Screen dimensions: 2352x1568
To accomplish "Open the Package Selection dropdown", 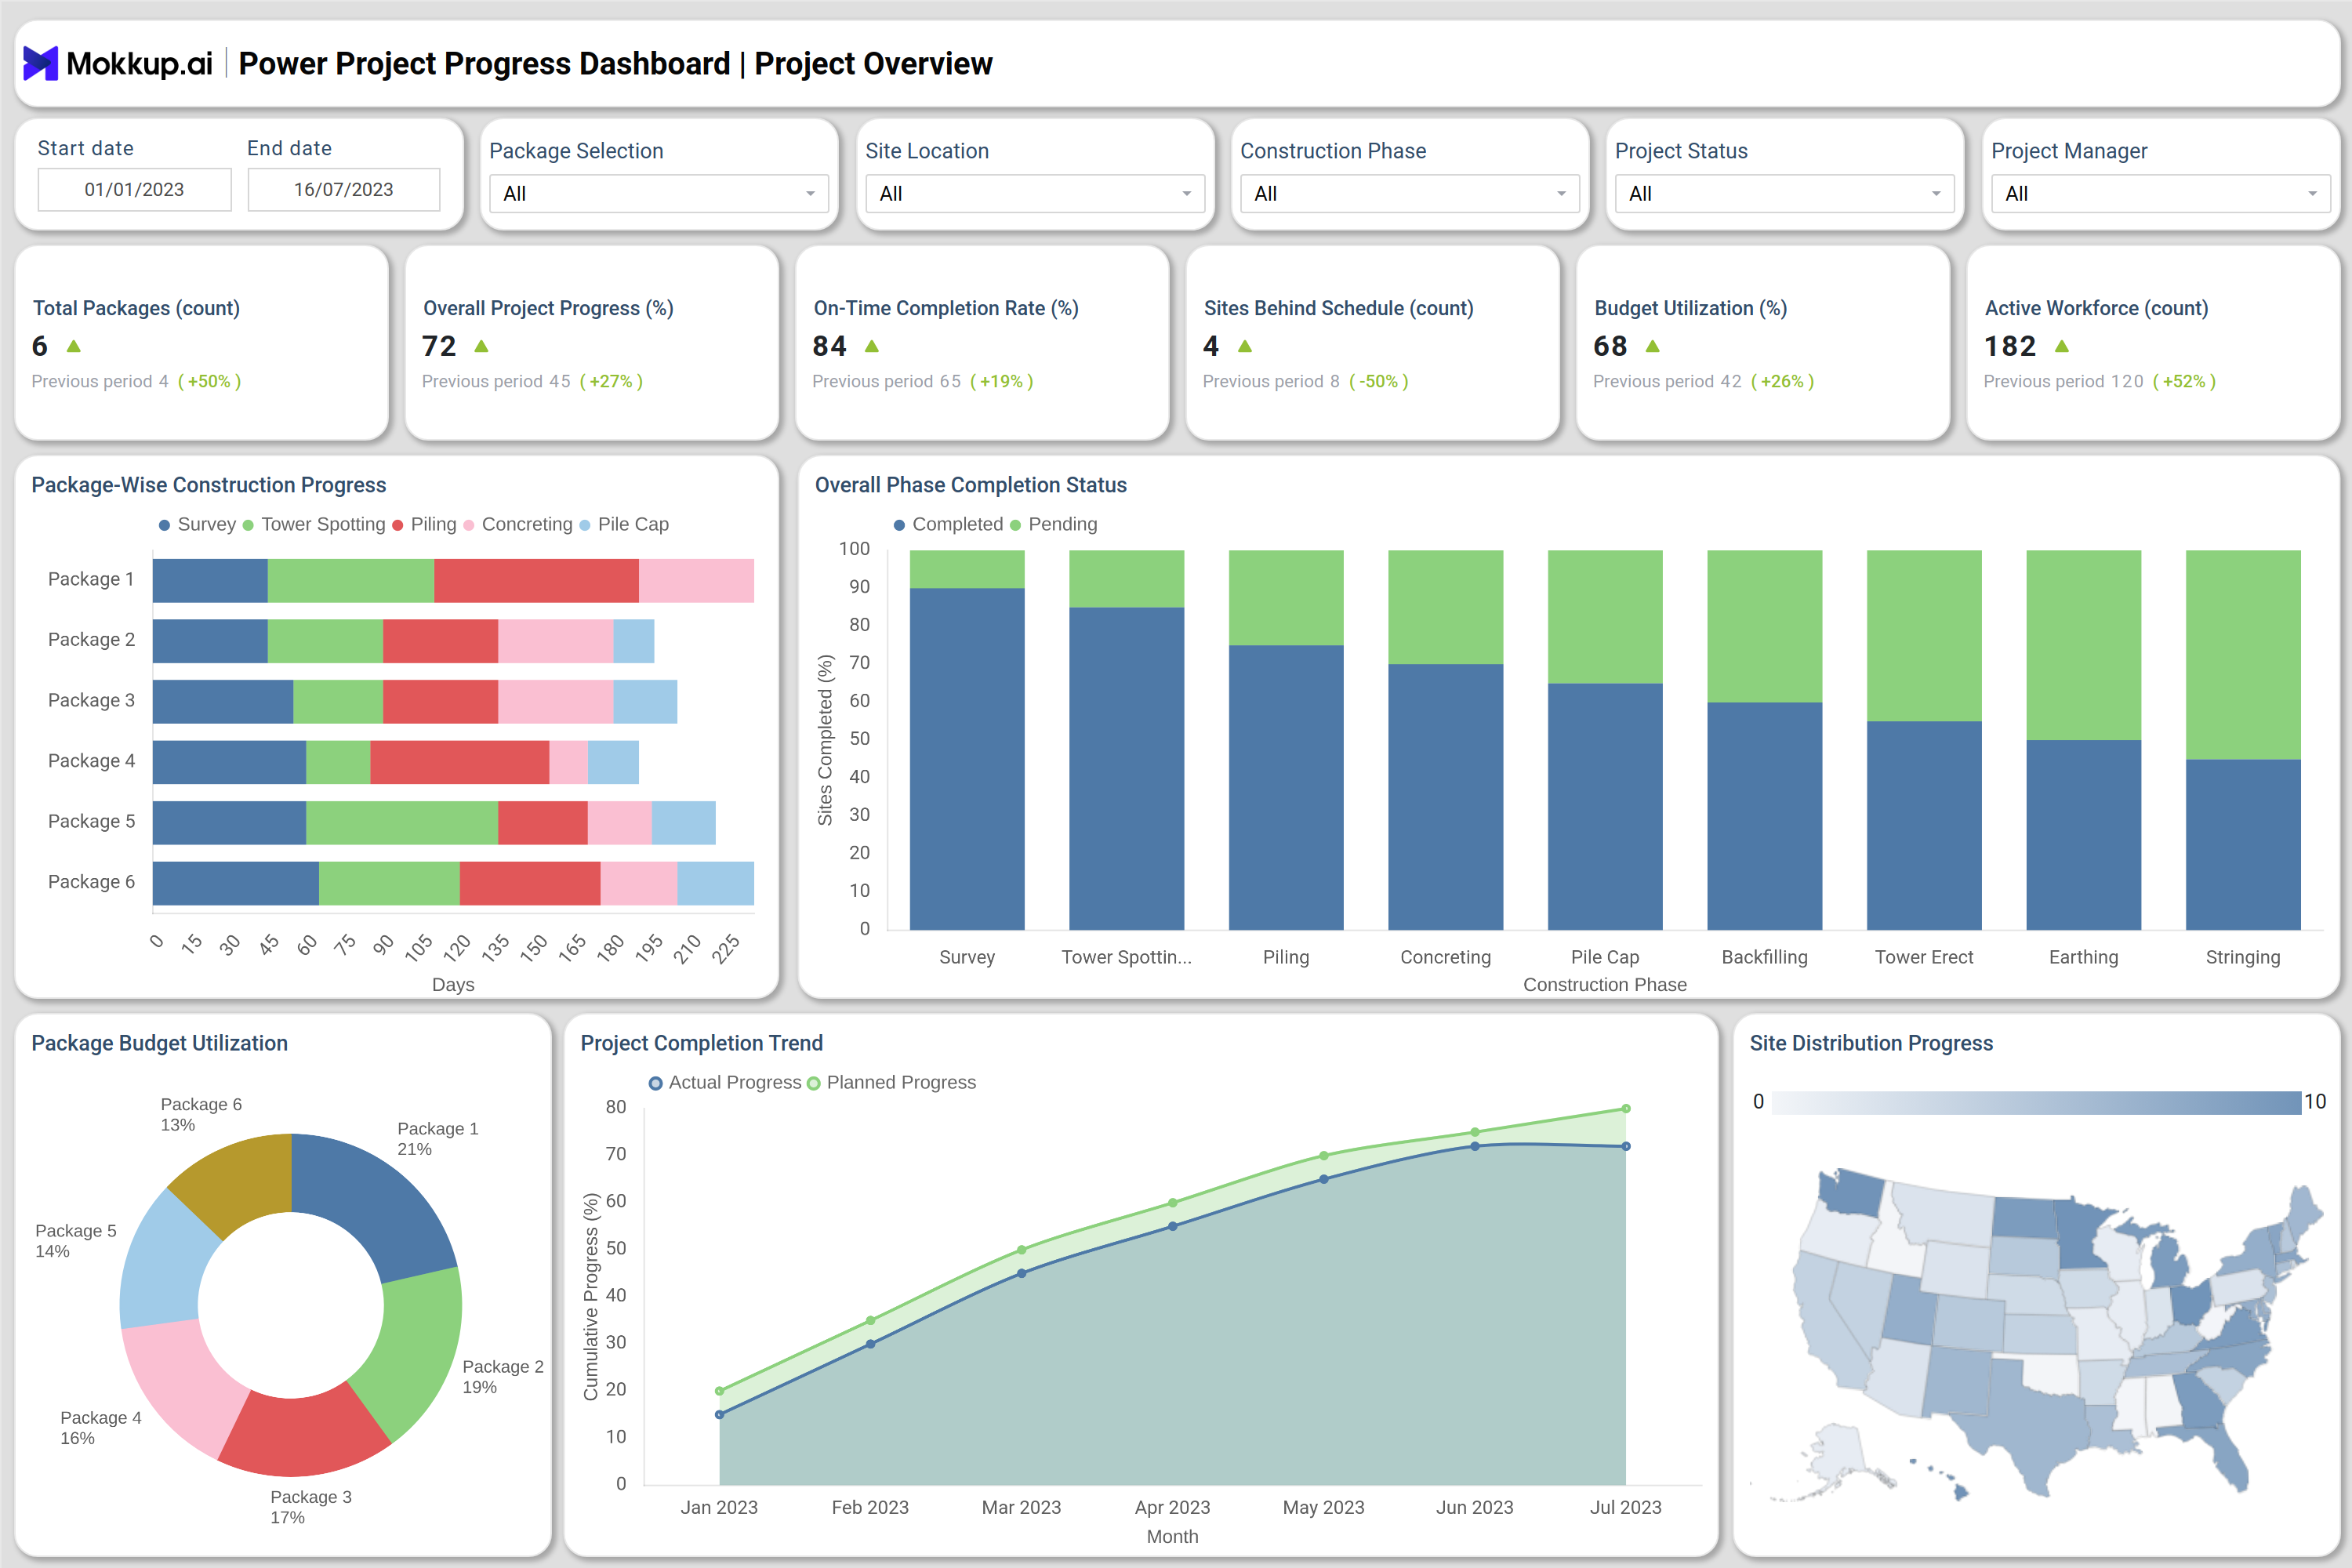I will (x=658, y=193).
